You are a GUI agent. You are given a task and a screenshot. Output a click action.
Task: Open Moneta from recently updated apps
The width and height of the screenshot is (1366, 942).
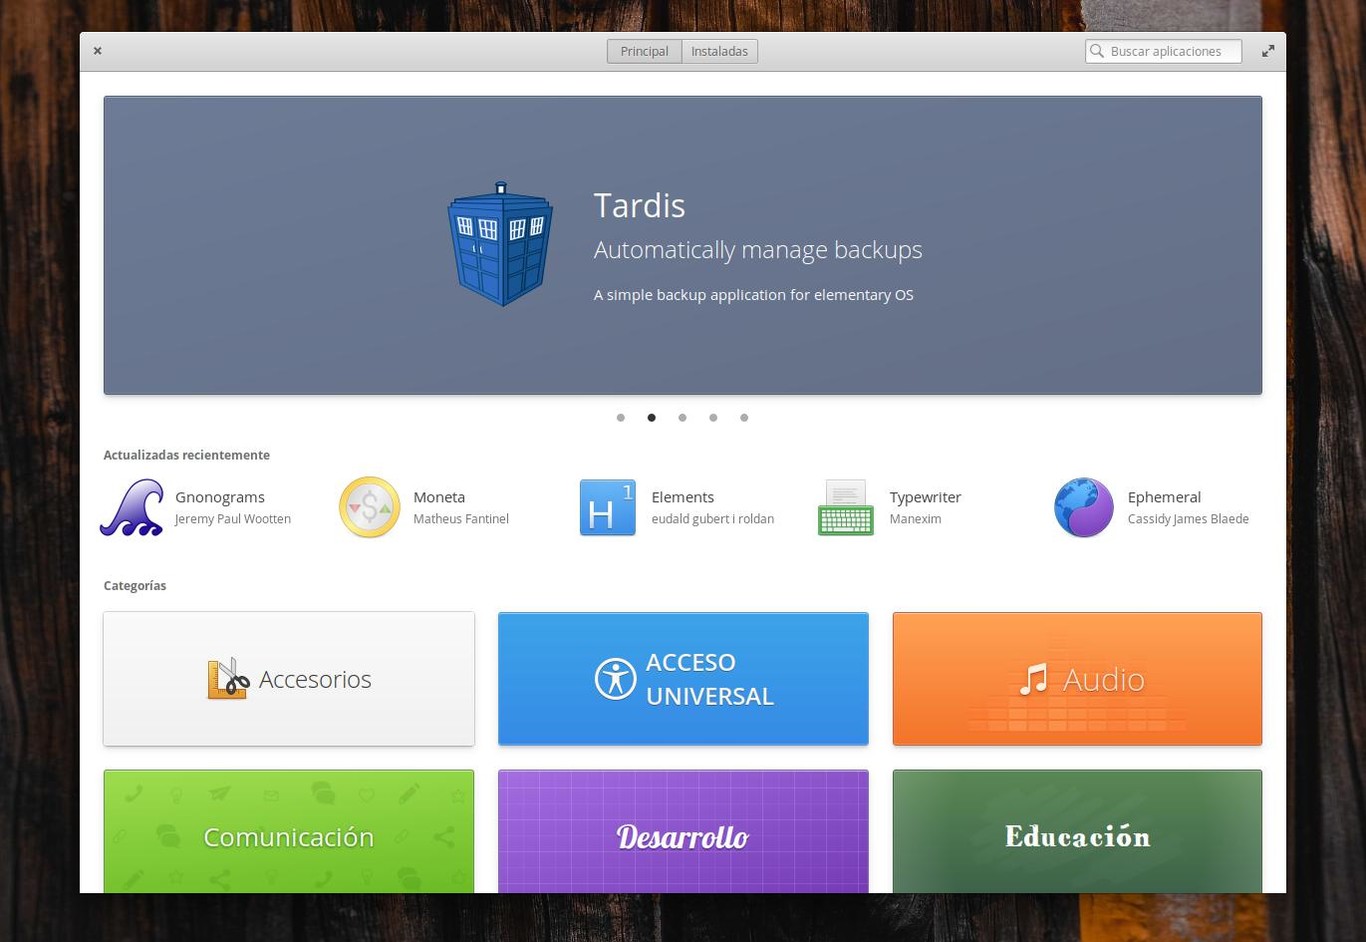coord(369,507)
